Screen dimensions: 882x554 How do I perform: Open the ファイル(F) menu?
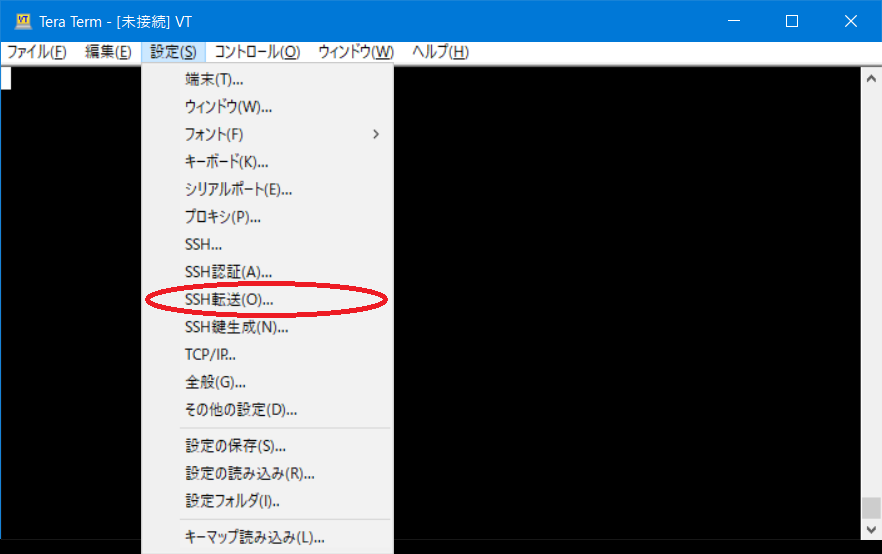pos(37,52)
